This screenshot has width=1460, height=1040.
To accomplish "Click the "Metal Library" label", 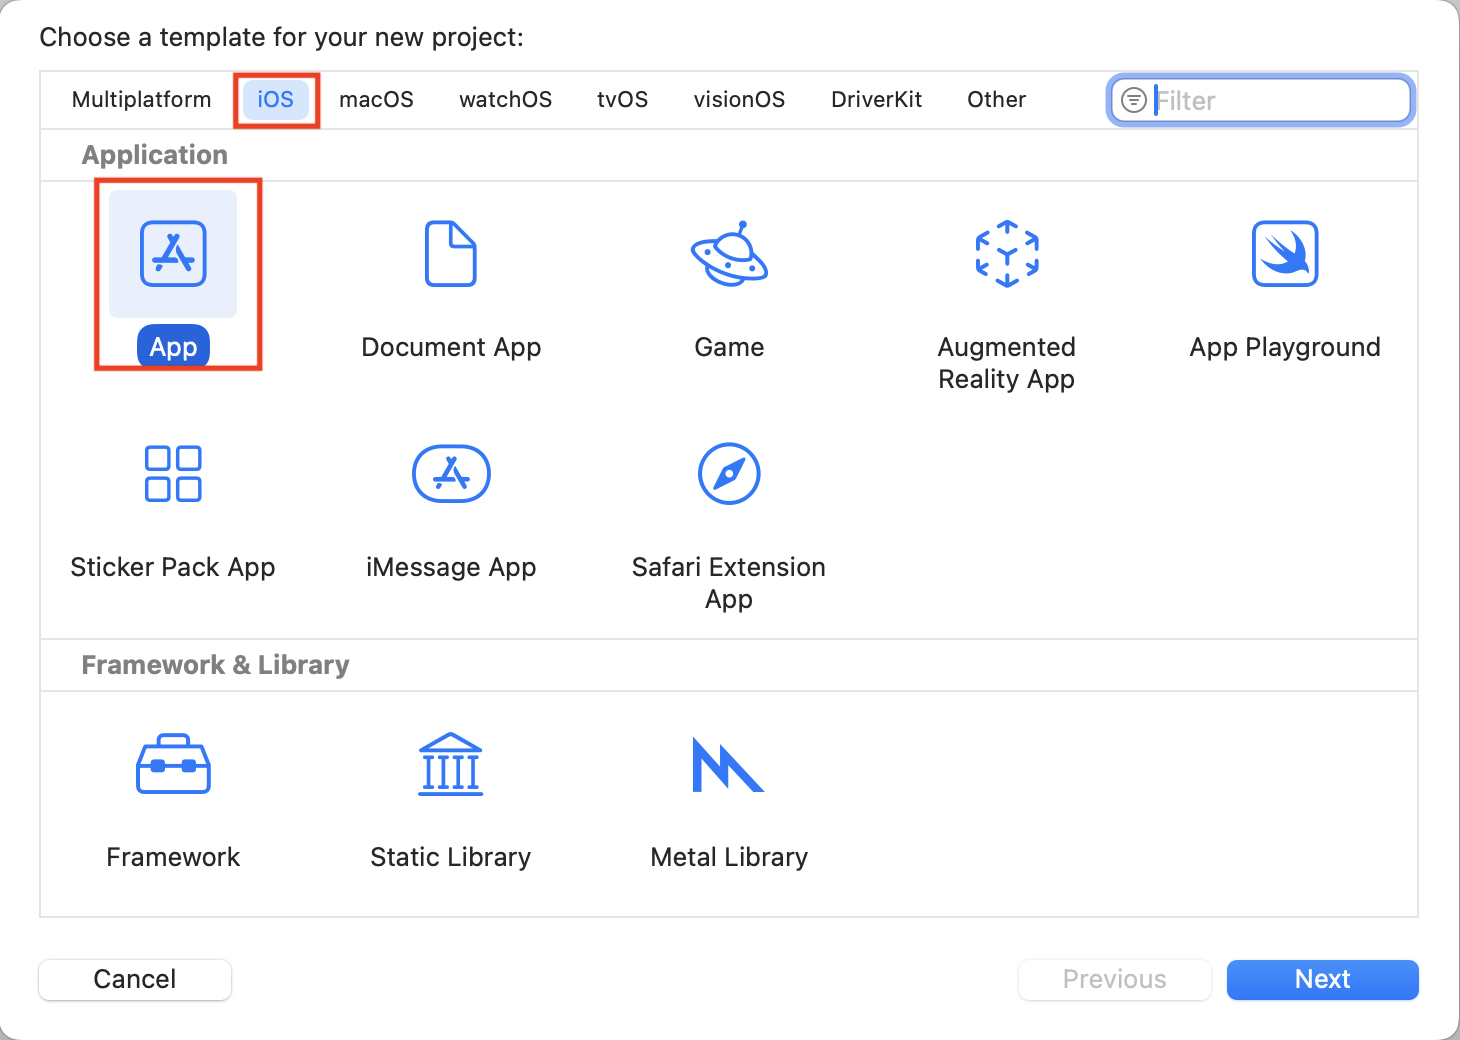I will pos(729,857).
